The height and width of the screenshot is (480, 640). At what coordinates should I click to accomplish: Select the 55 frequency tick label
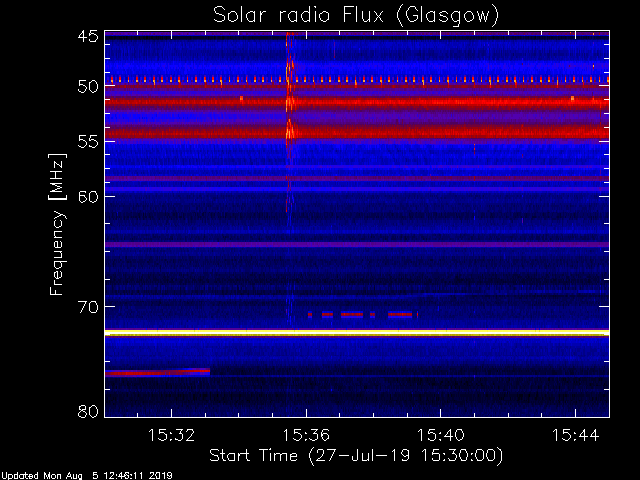88,142
